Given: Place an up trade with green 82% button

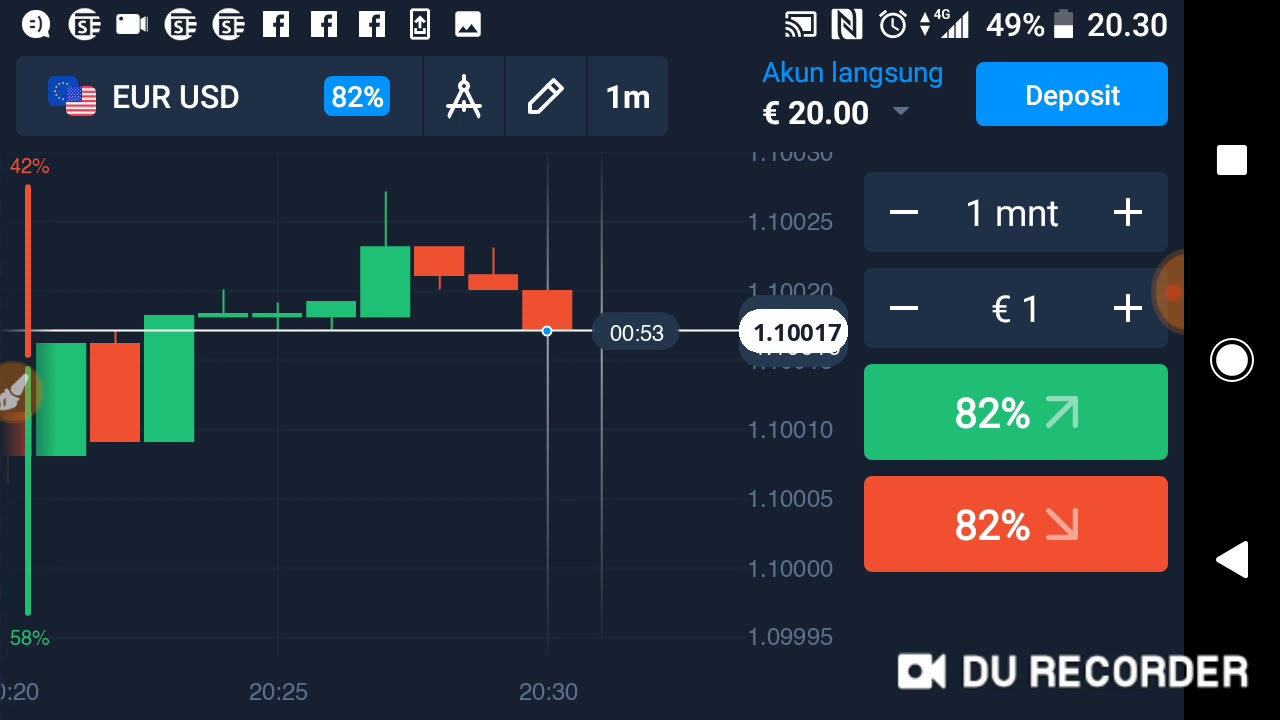Looking at the screenshot, I should click(1016, 412).
